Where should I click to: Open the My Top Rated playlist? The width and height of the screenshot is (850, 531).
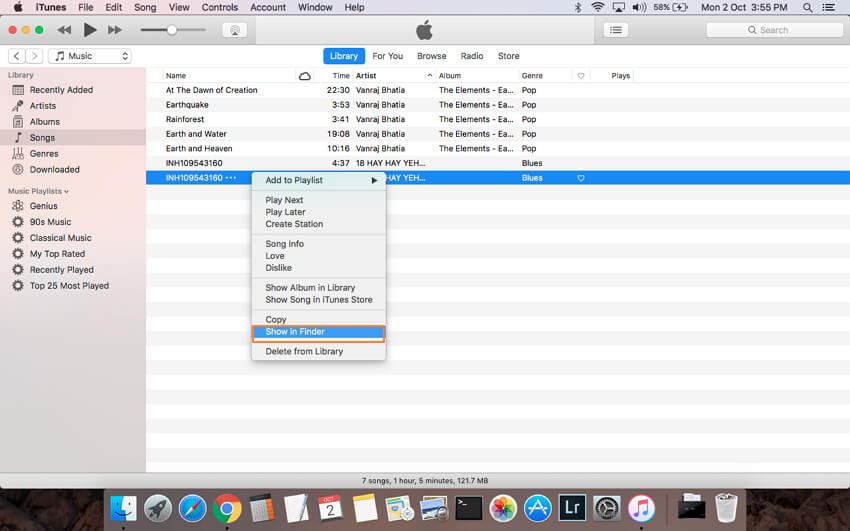click(73, 254)
